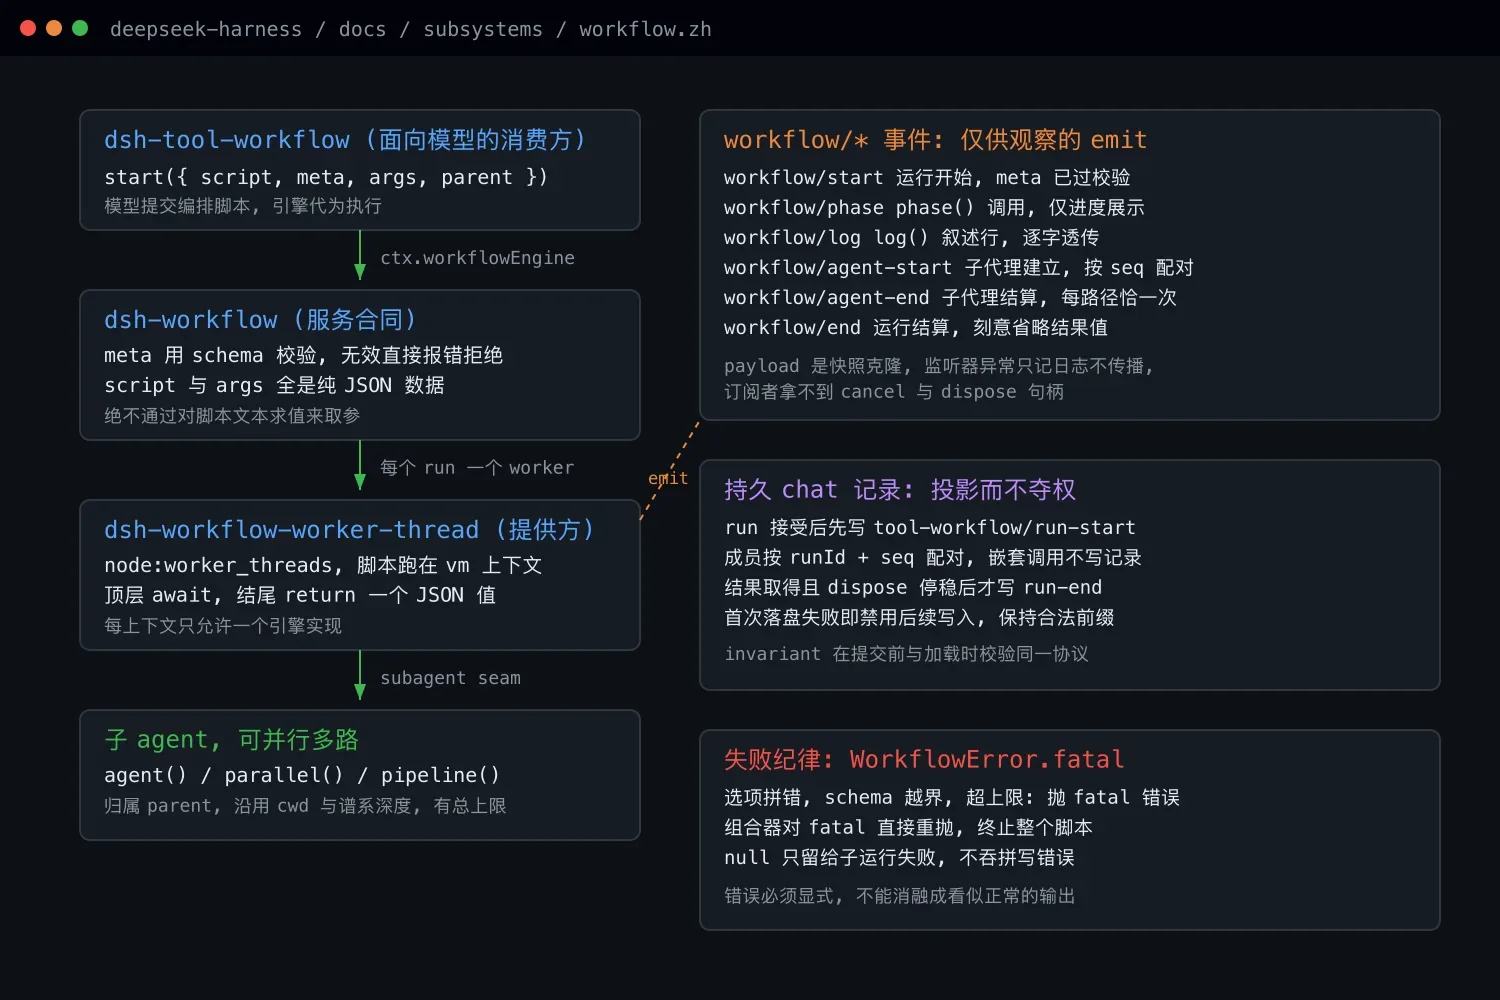Click the "workflow/agent-start 子代理建立" event line
Viewport: 1500px width, 1000px height.
tap(959, 267)
